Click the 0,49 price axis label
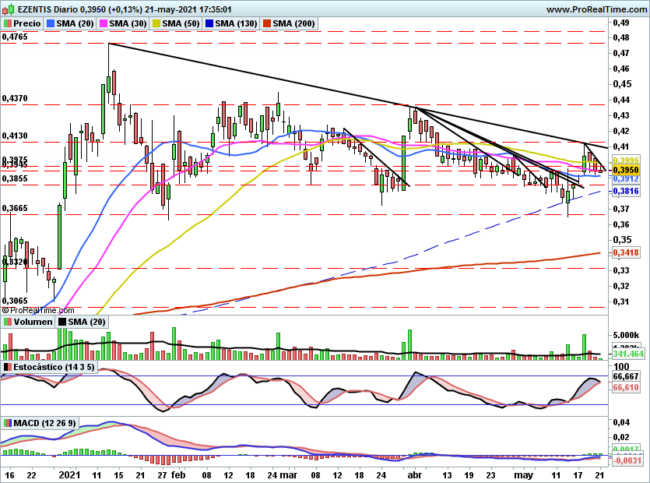Screen dimensions: 650x483 click(x=621, y=22)
